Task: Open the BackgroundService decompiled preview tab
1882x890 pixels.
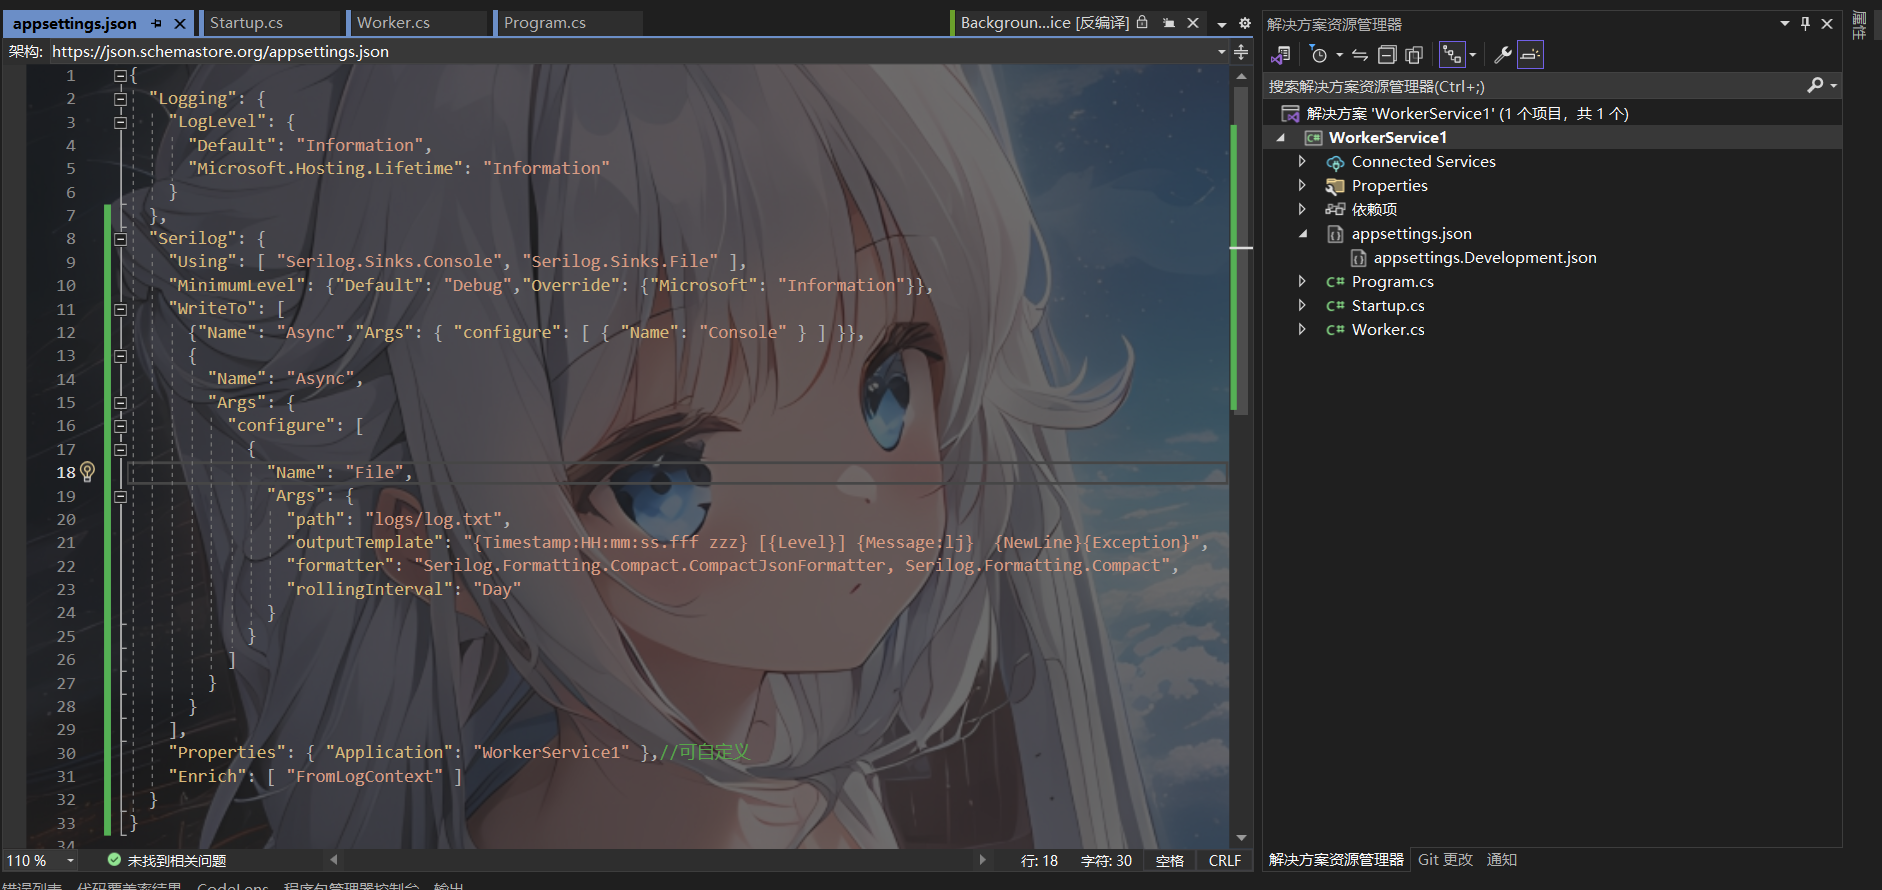Action: coord(1045,23)
